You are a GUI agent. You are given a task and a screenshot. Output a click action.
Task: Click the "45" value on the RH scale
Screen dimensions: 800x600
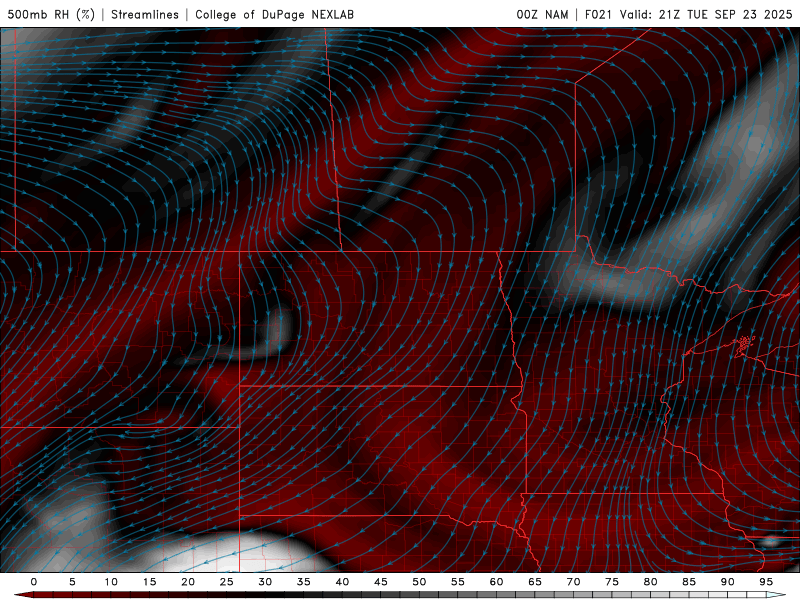[381, 582]
